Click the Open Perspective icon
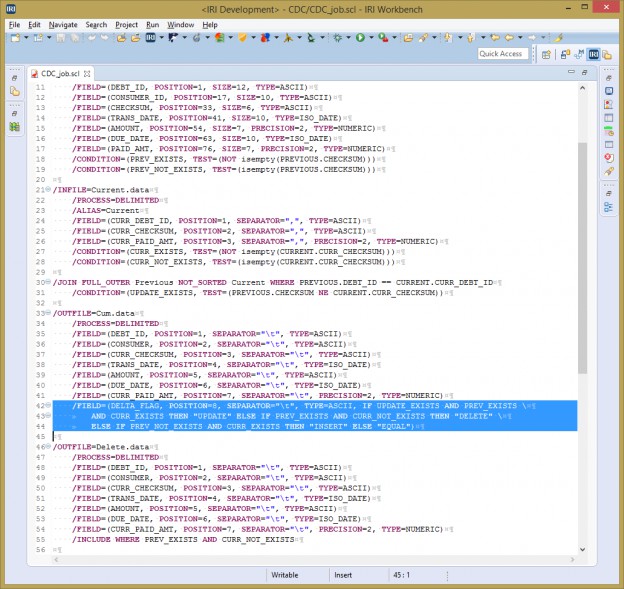 click(x=546, y=54)
